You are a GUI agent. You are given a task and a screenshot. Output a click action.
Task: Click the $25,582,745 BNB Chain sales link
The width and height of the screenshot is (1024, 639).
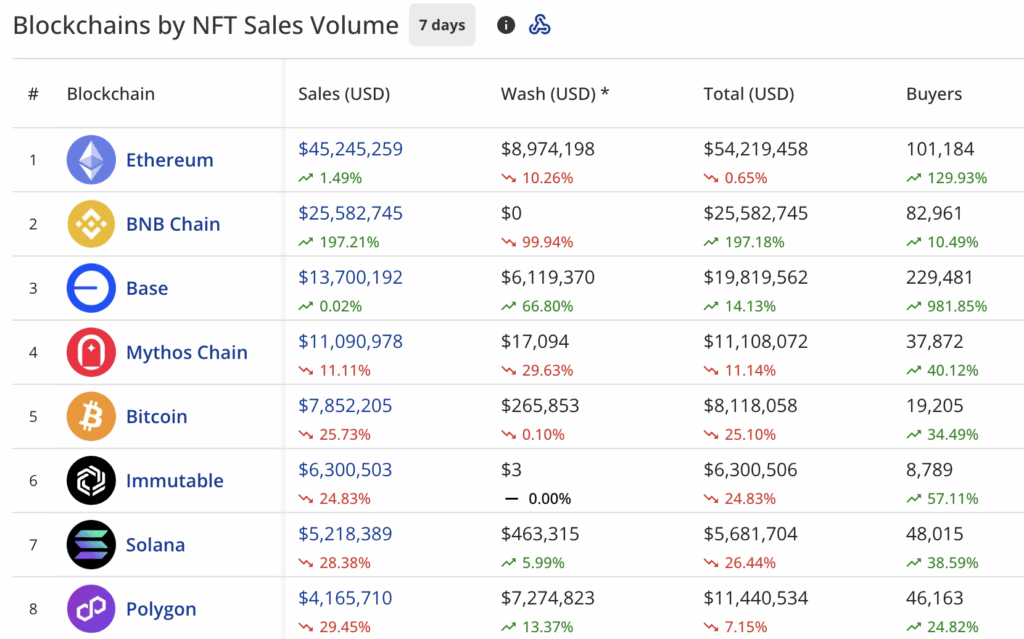(350, 212)
